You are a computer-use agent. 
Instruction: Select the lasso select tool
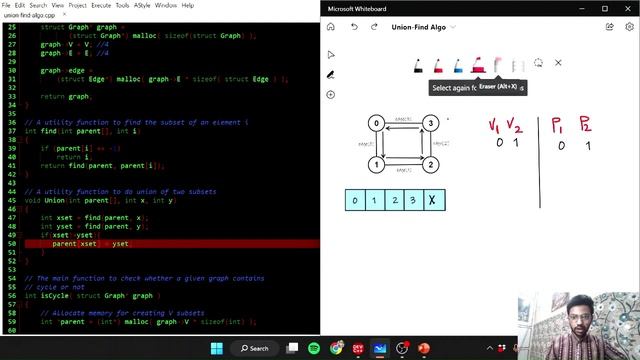click(x=538, y=63)
